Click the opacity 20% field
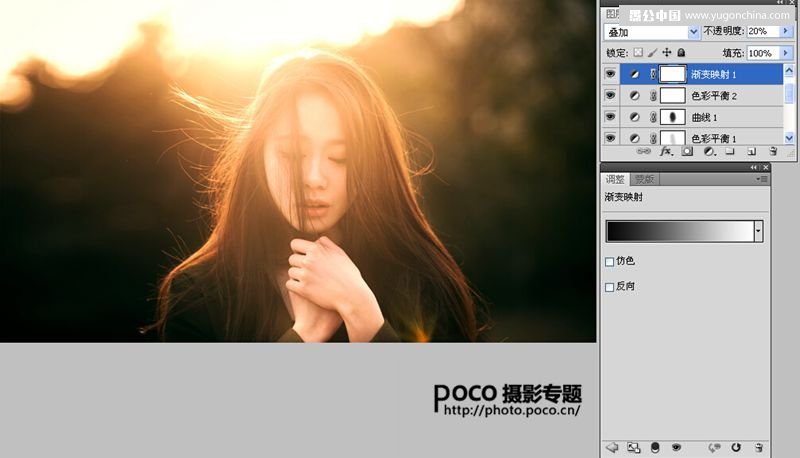Viewport: 800px width, 458px height. click(x=763, y=31)
